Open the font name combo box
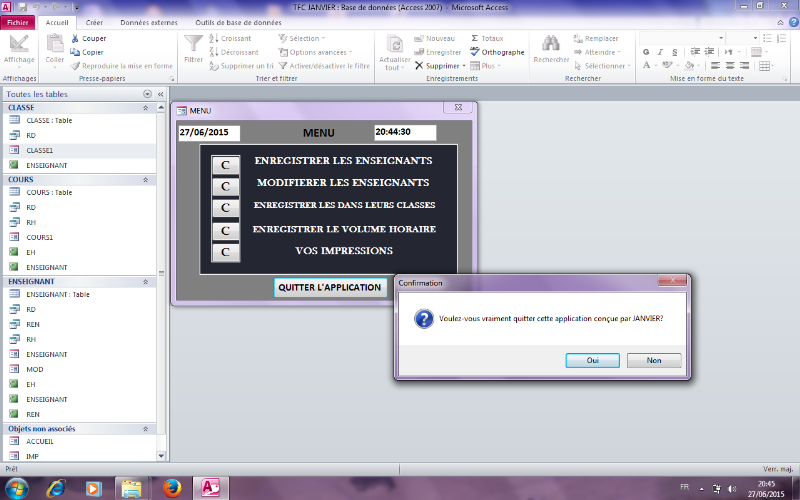Screen dimensions: 800x500 682,38
